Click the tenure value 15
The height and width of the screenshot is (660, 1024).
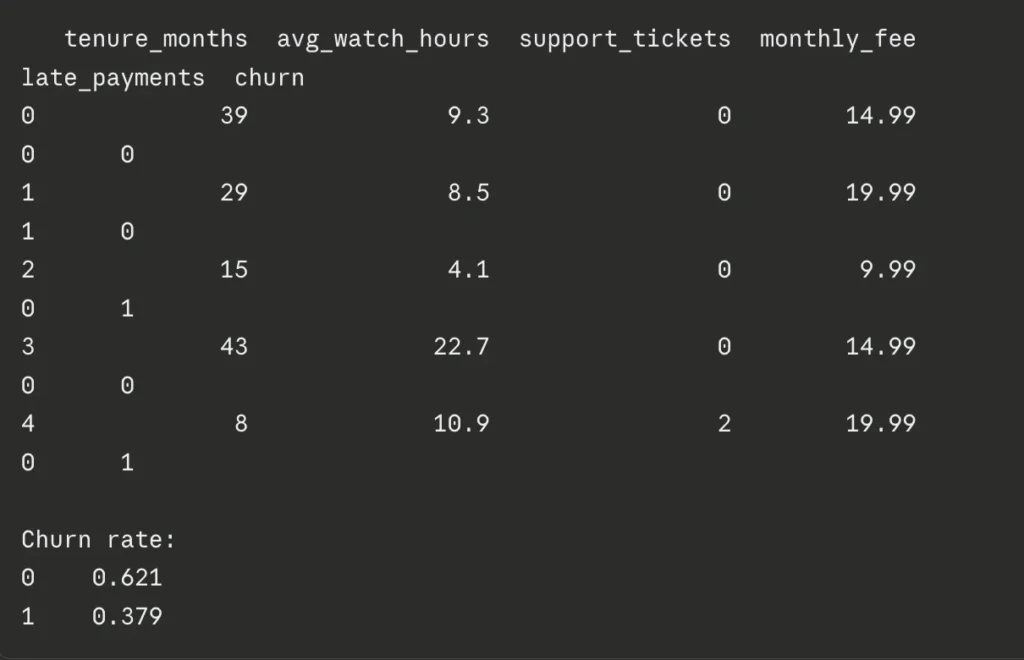coord(234,270)
